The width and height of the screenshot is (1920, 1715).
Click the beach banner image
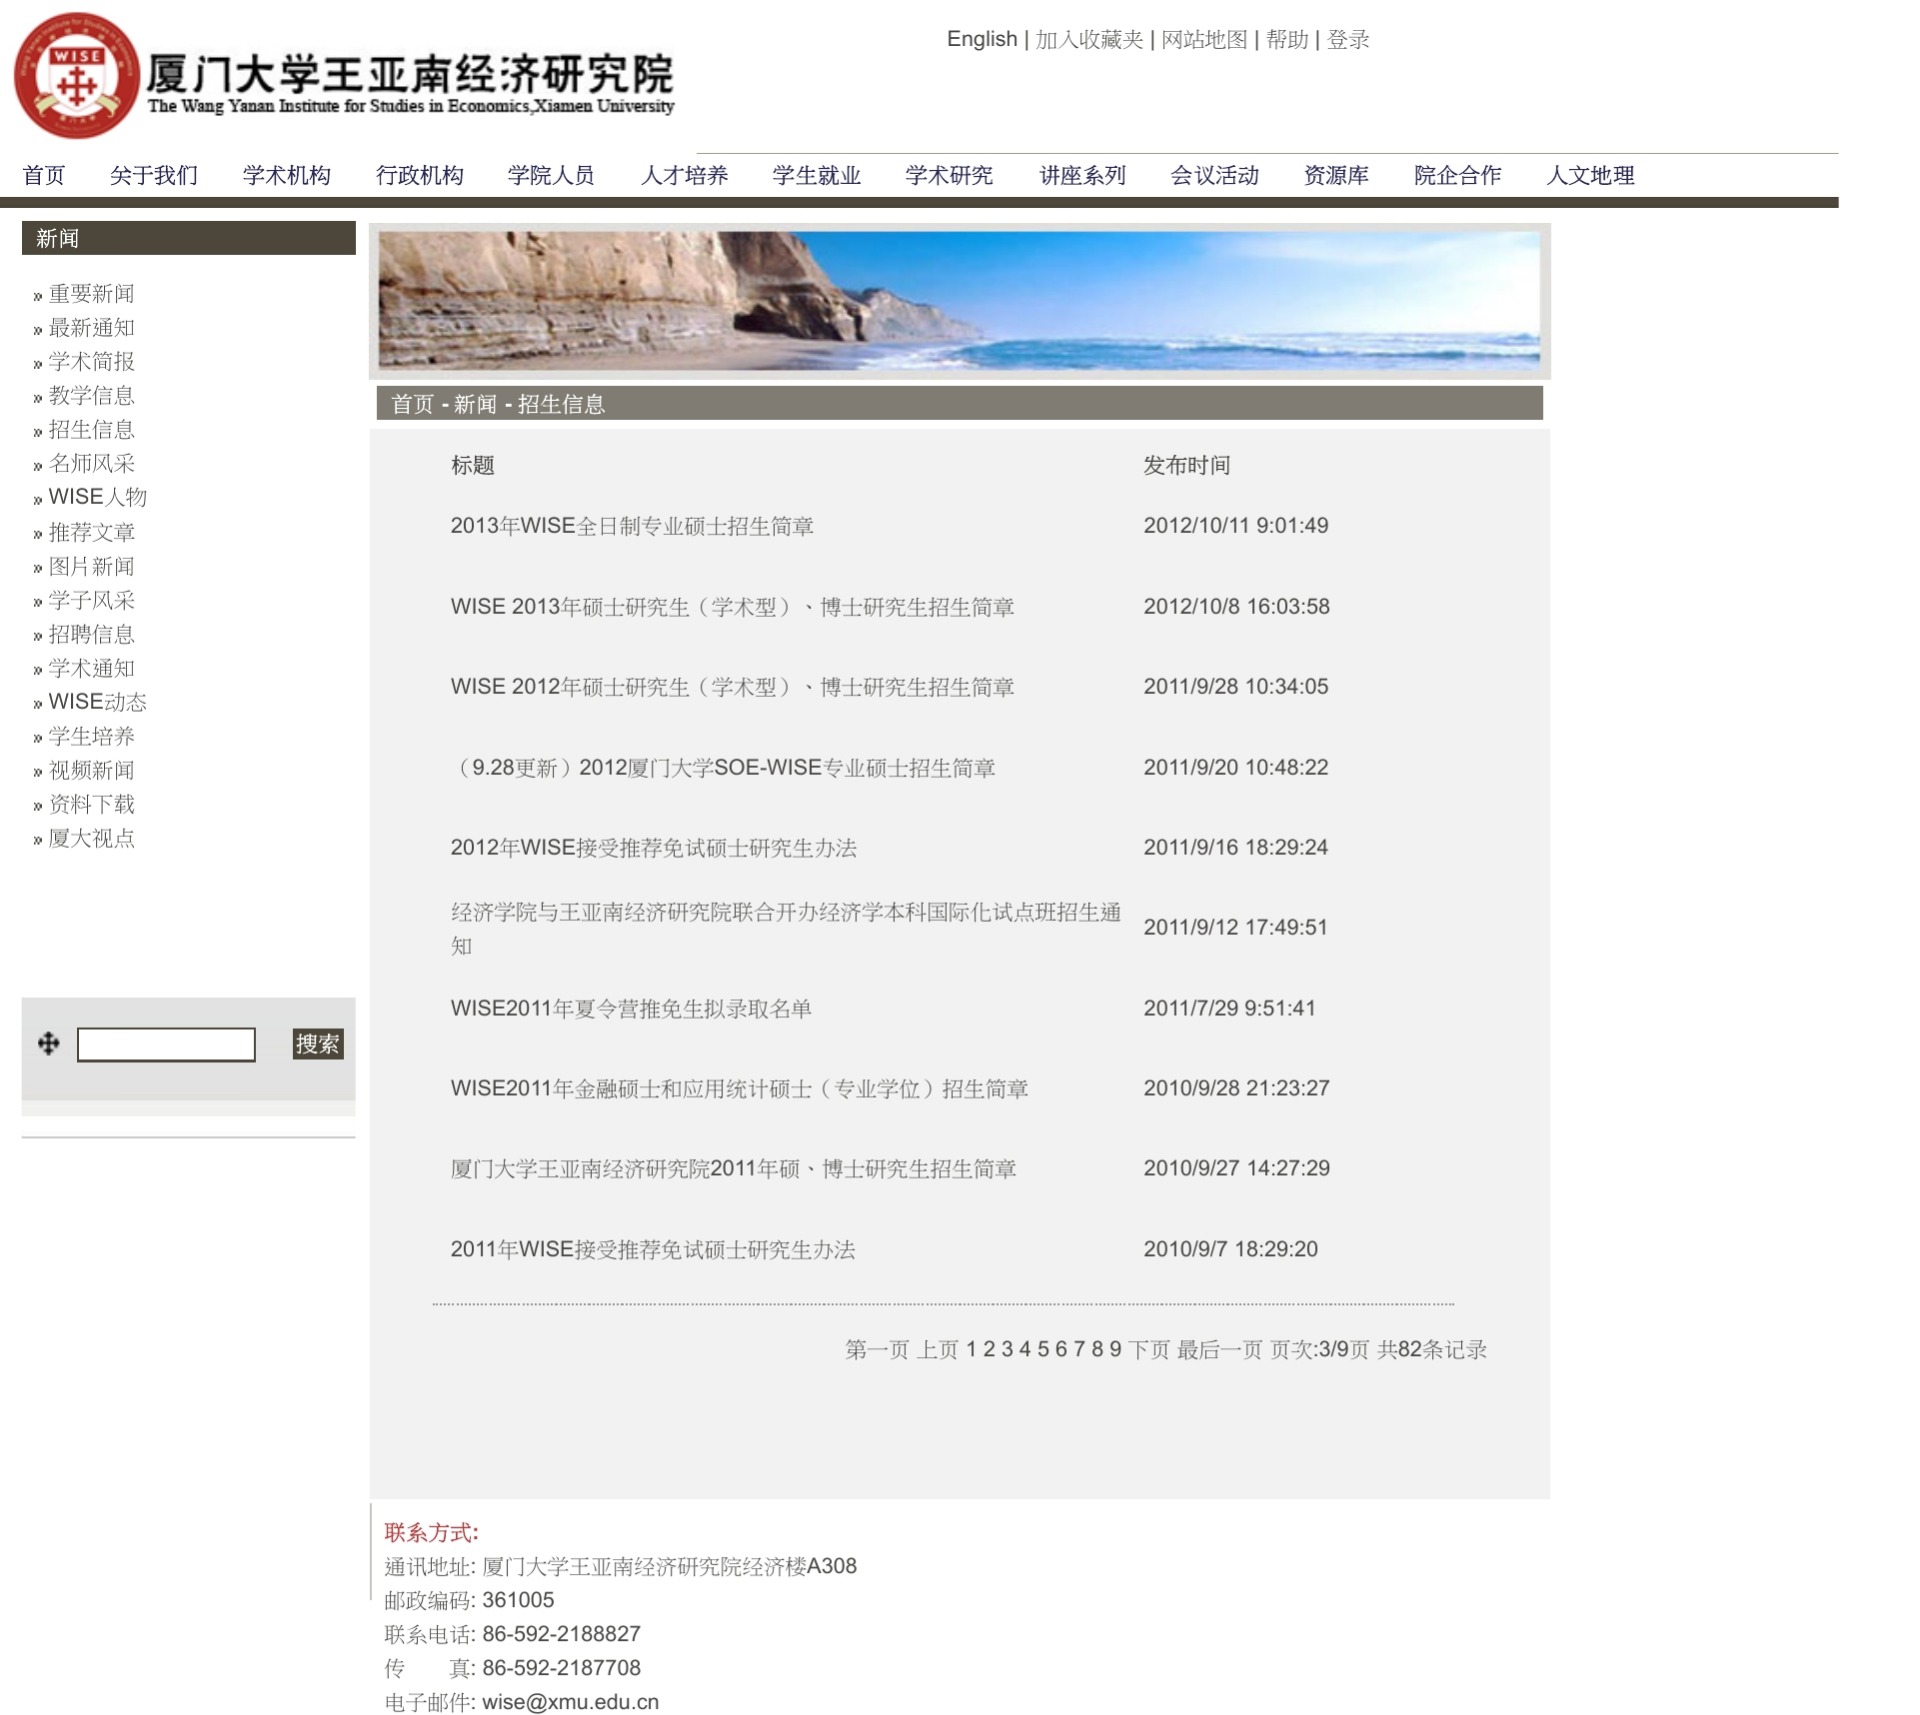click(959, 301)
